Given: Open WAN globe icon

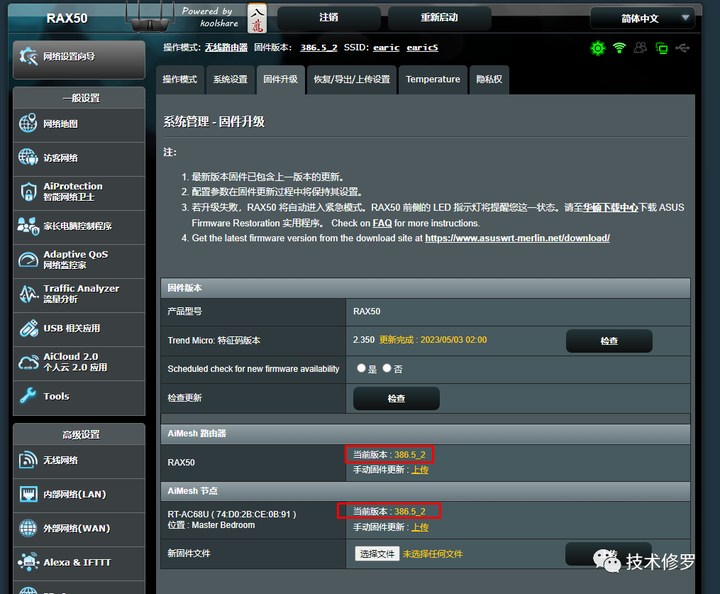Looking at the screenshot, I should pos(28,528).
